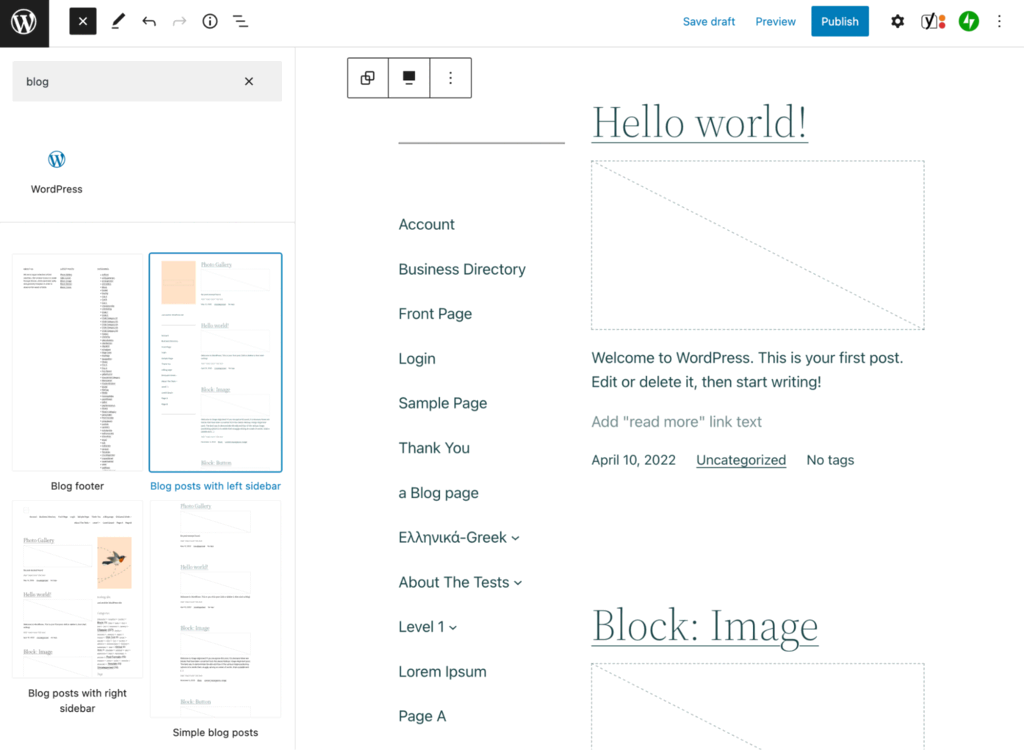Screen dimensions: 1024x750
Task: Click the Business Directory menu item
Action: pos(462,269)
